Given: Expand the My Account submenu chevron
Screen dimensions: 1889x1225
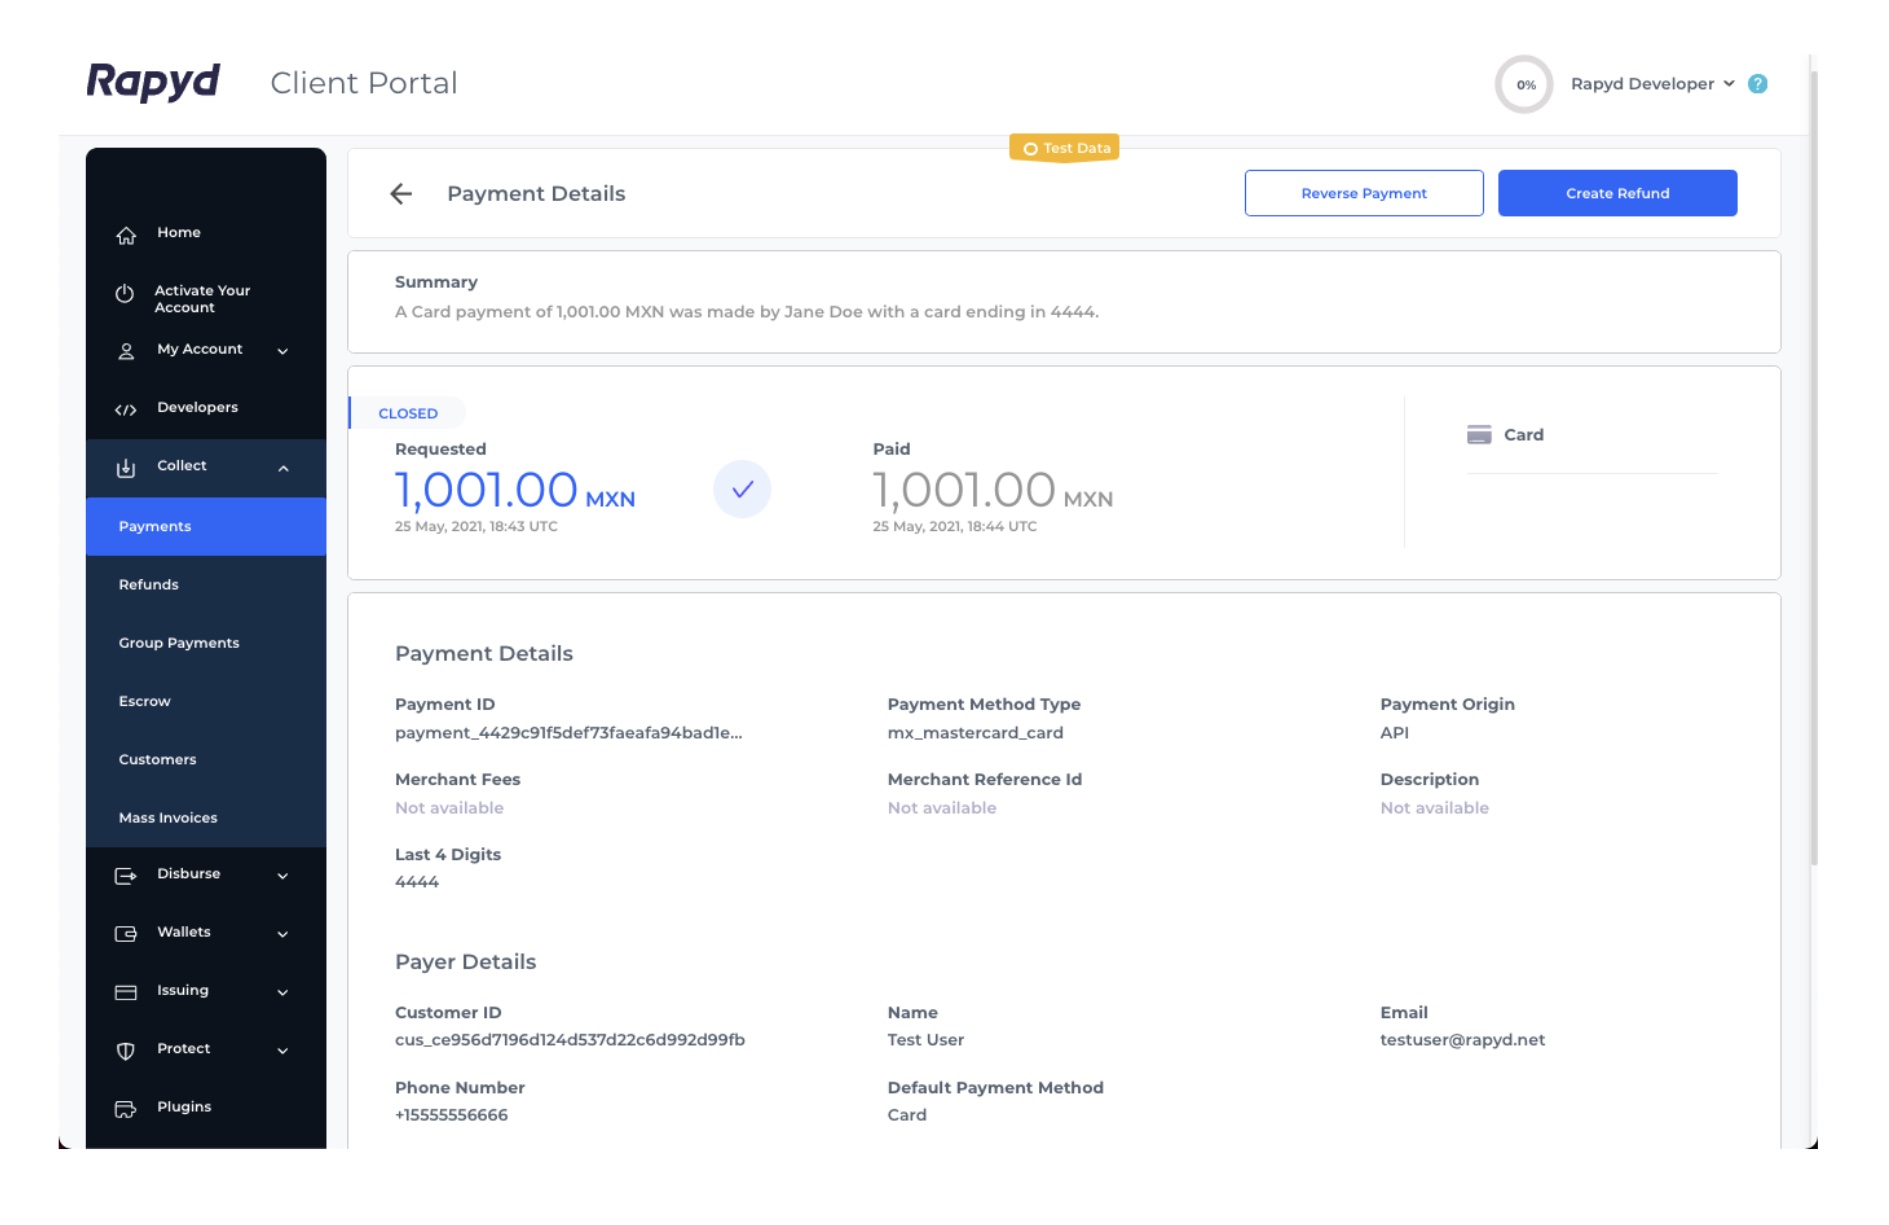Looking at the screenshot, I should tap(283, 351).
